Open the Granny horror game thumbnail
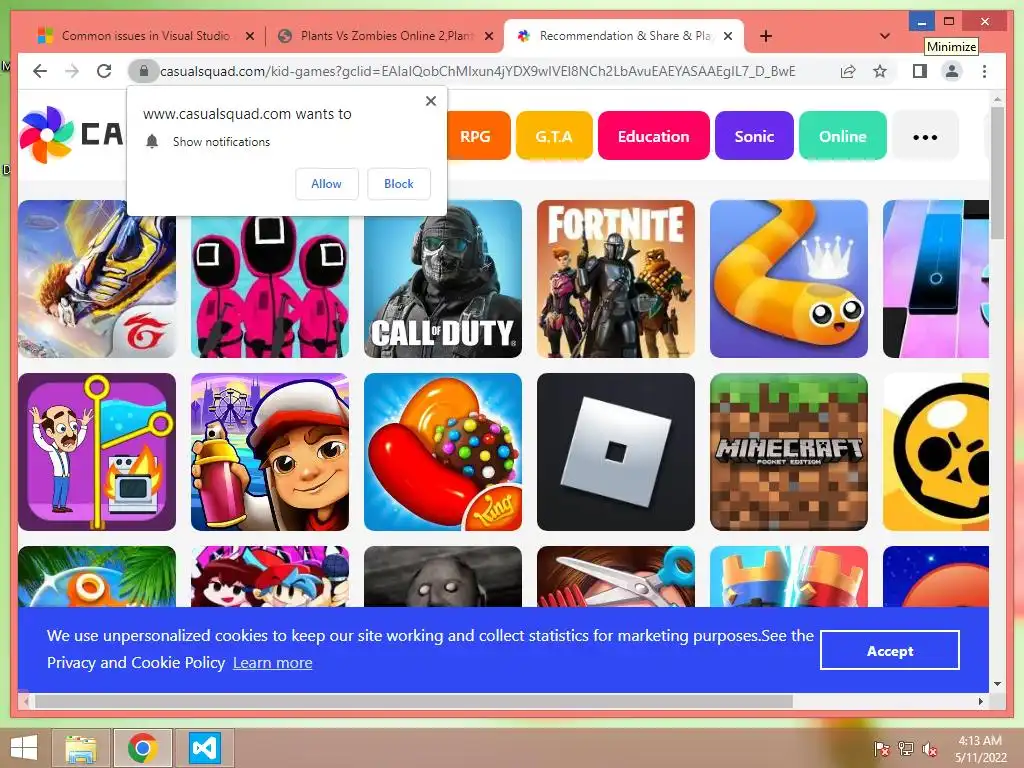Screen dimensions: 1024x768 [443, 577]
